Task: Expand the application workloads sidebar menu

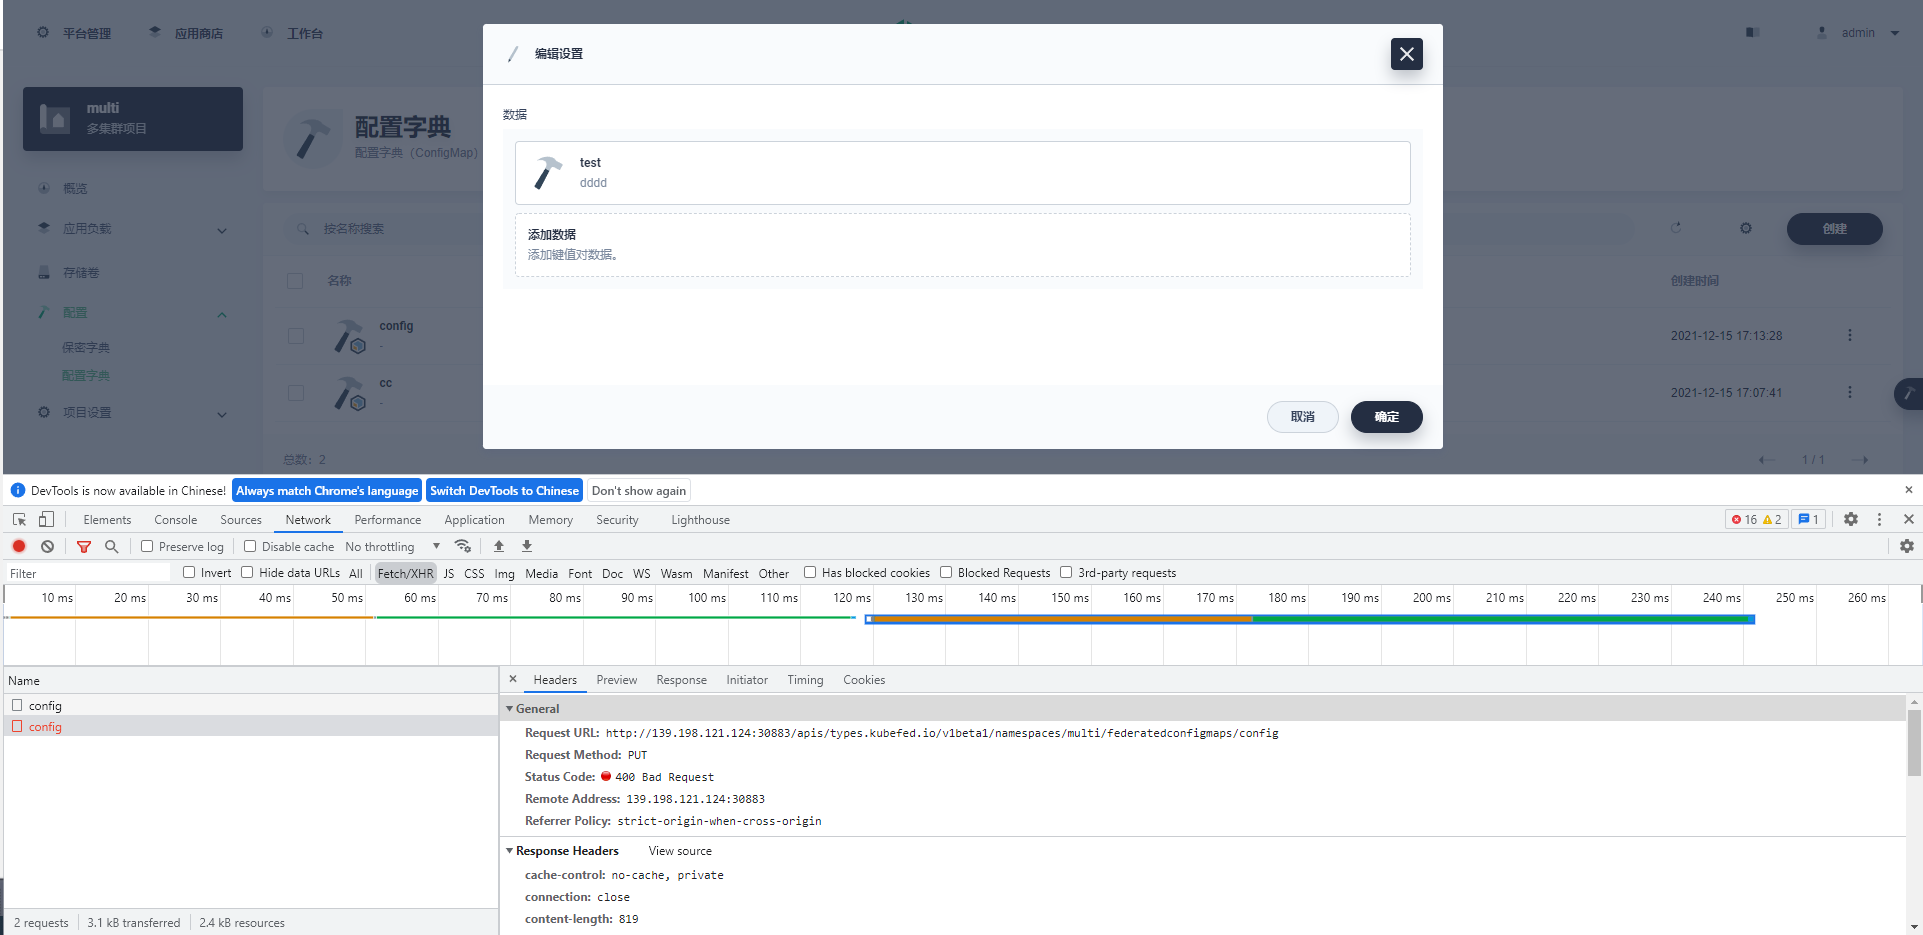Action: pos(222,230)
